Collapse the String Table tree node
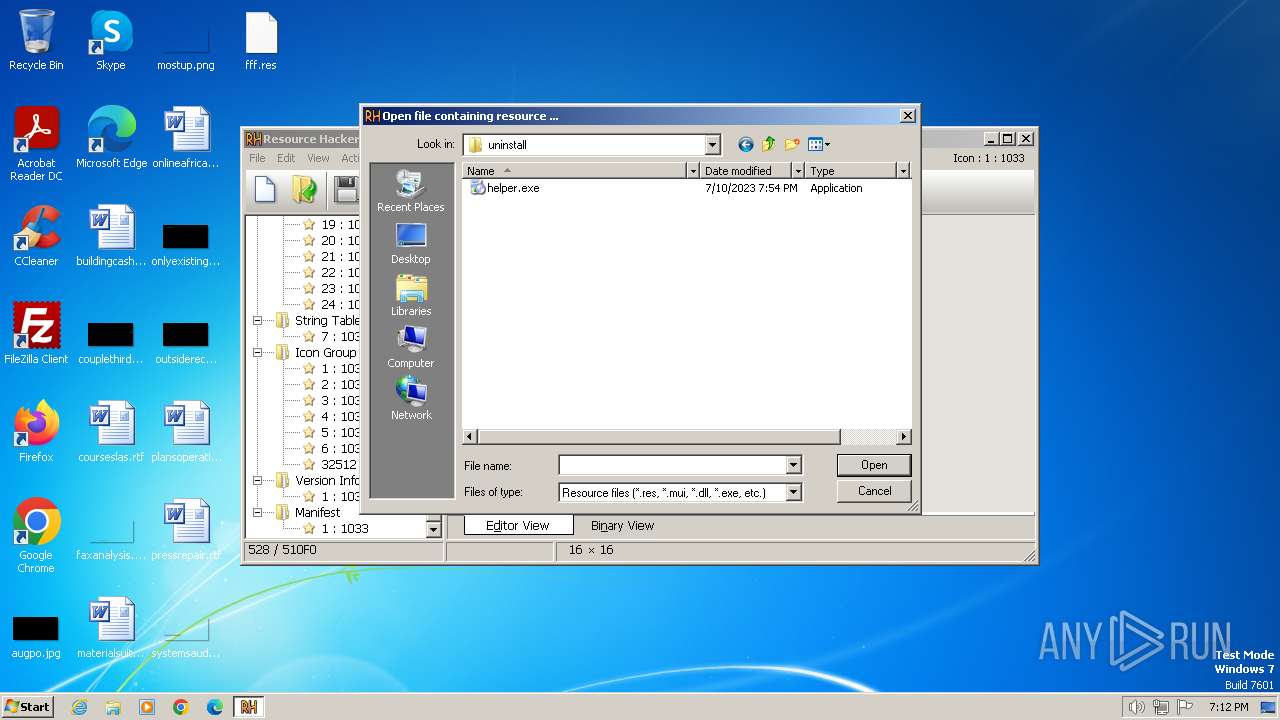 (257, 321)
